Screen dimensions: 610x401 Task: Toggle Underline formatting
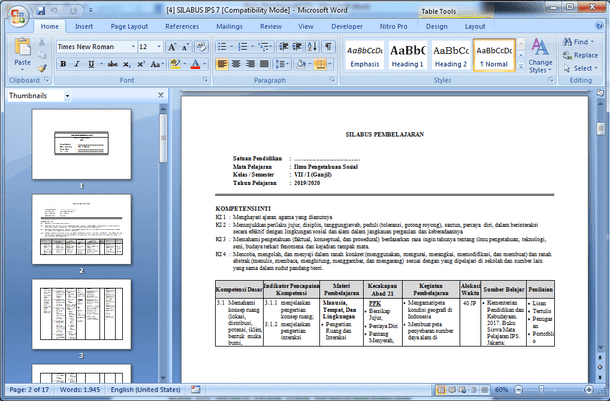(91, 64)
